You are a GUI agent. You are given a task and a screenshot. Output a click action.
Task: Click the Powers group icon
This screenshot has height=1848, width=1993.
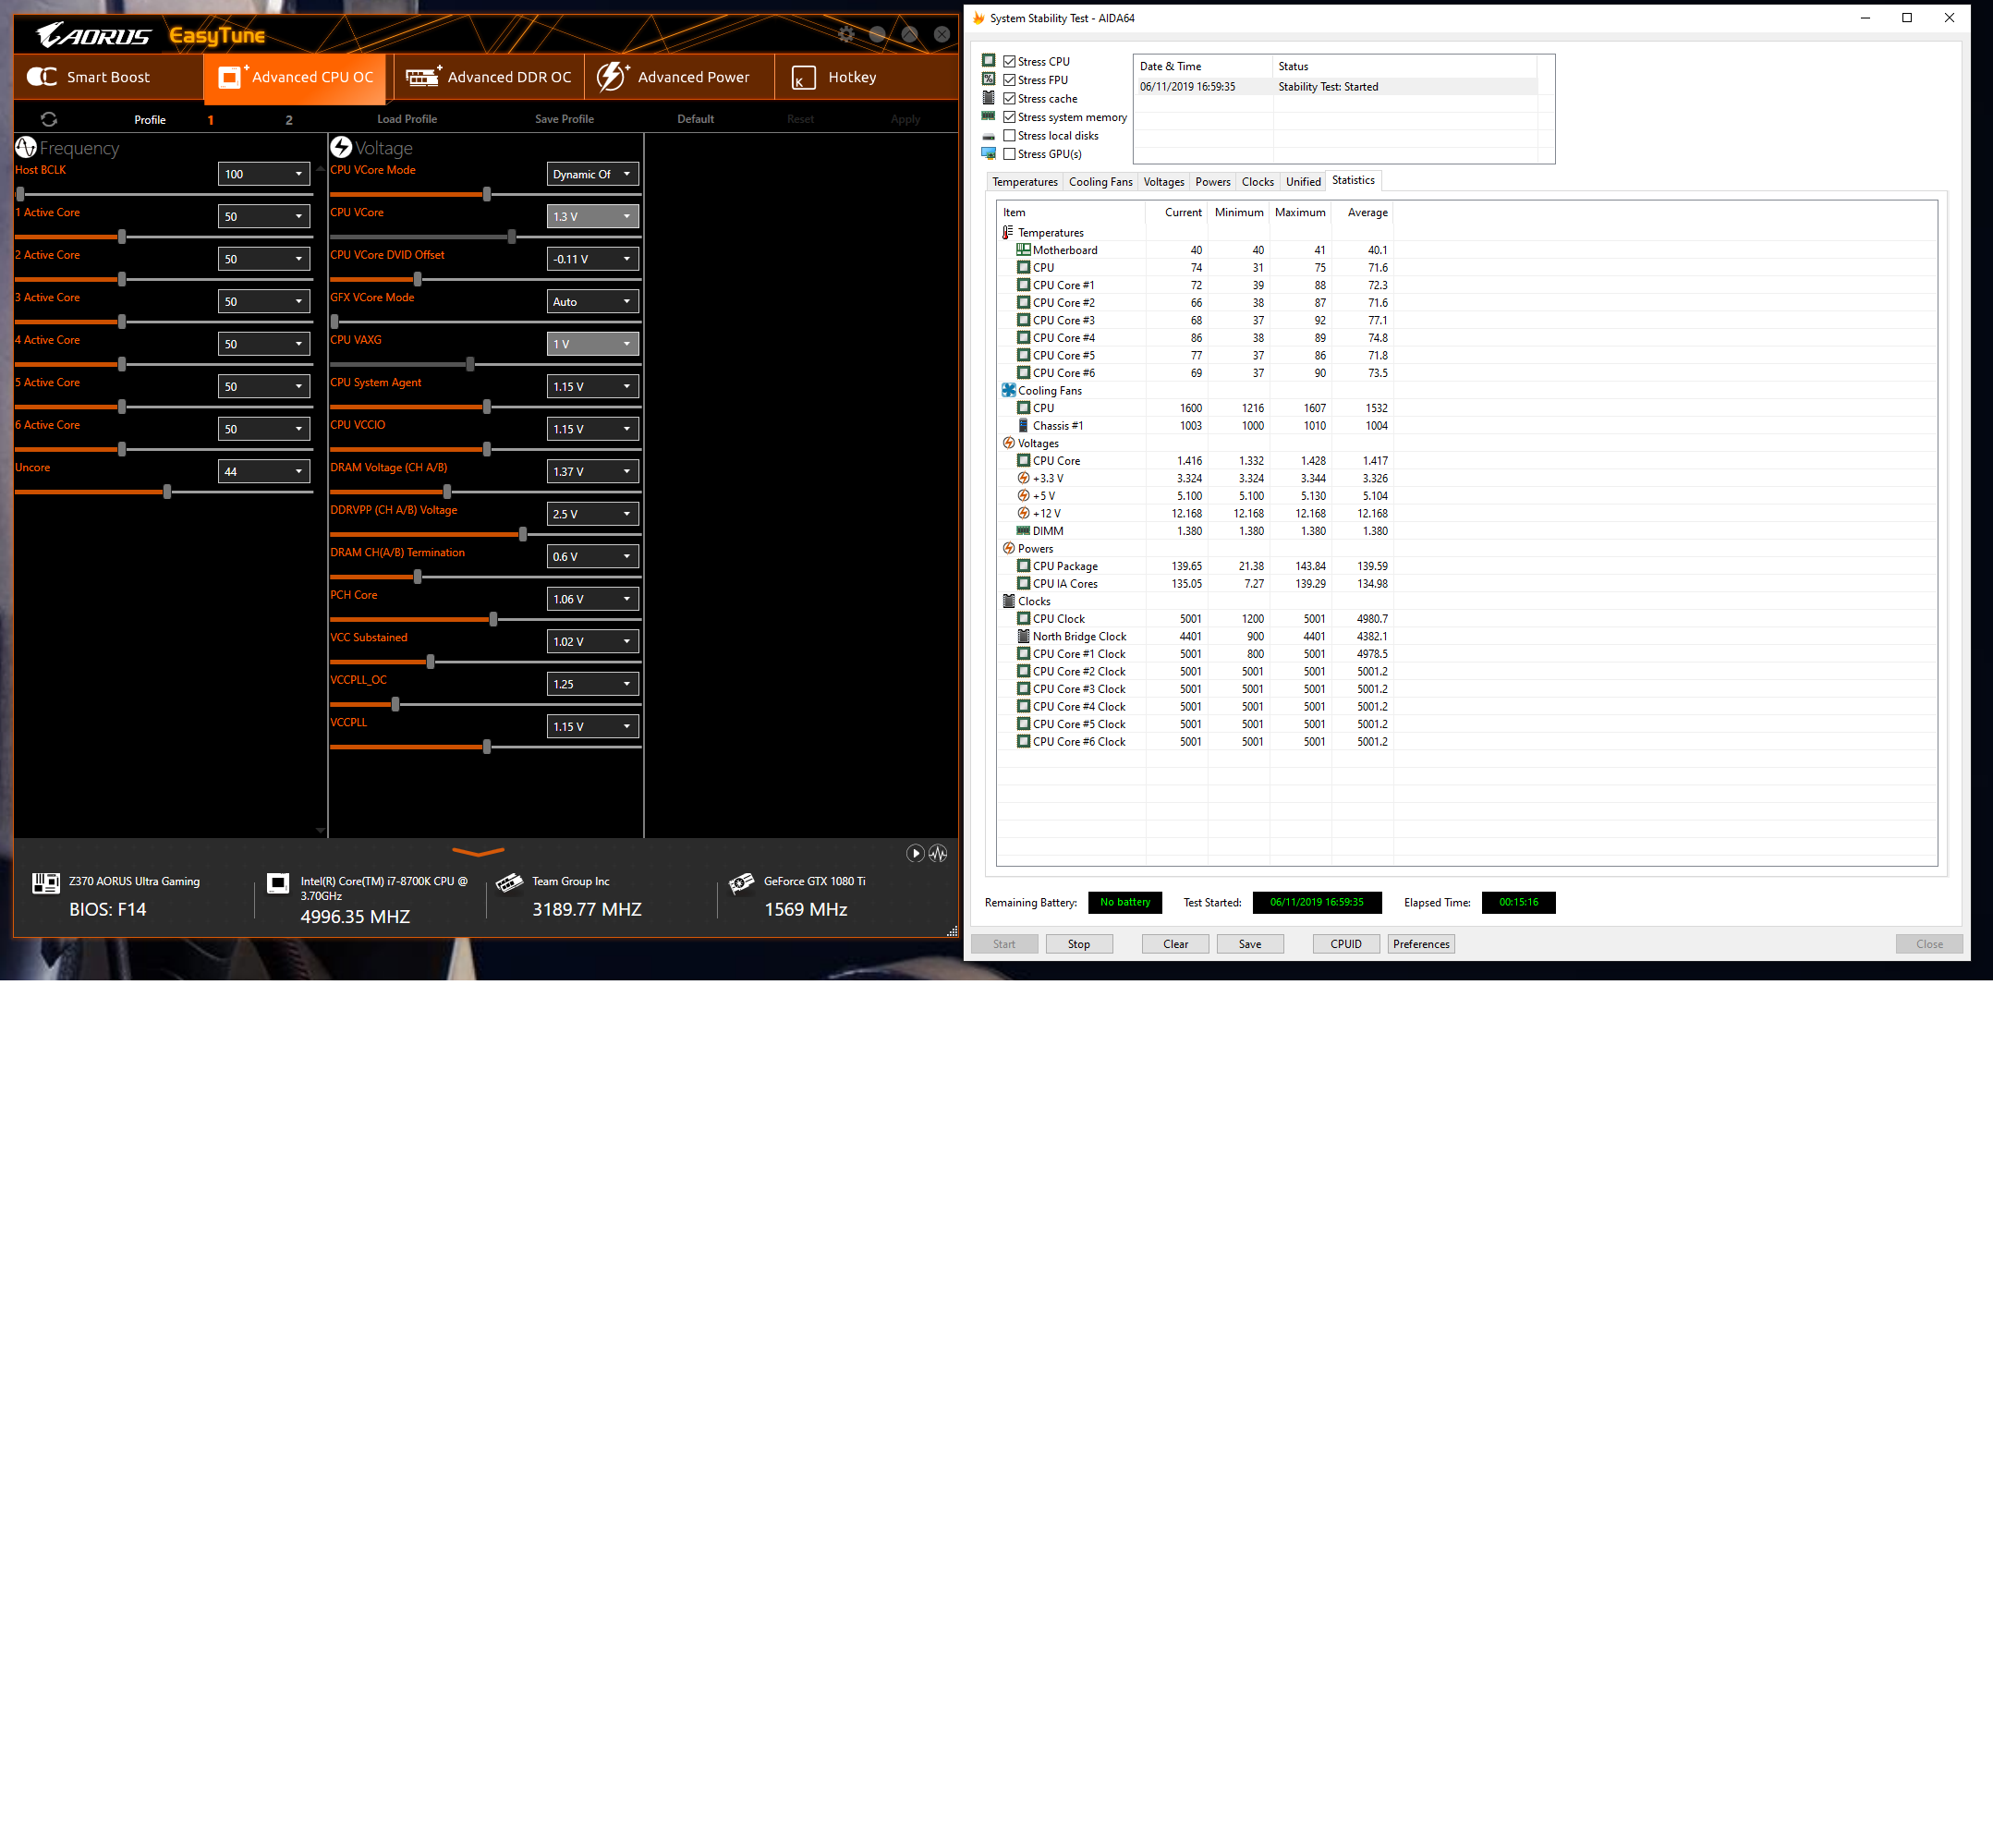[1008, 548]
